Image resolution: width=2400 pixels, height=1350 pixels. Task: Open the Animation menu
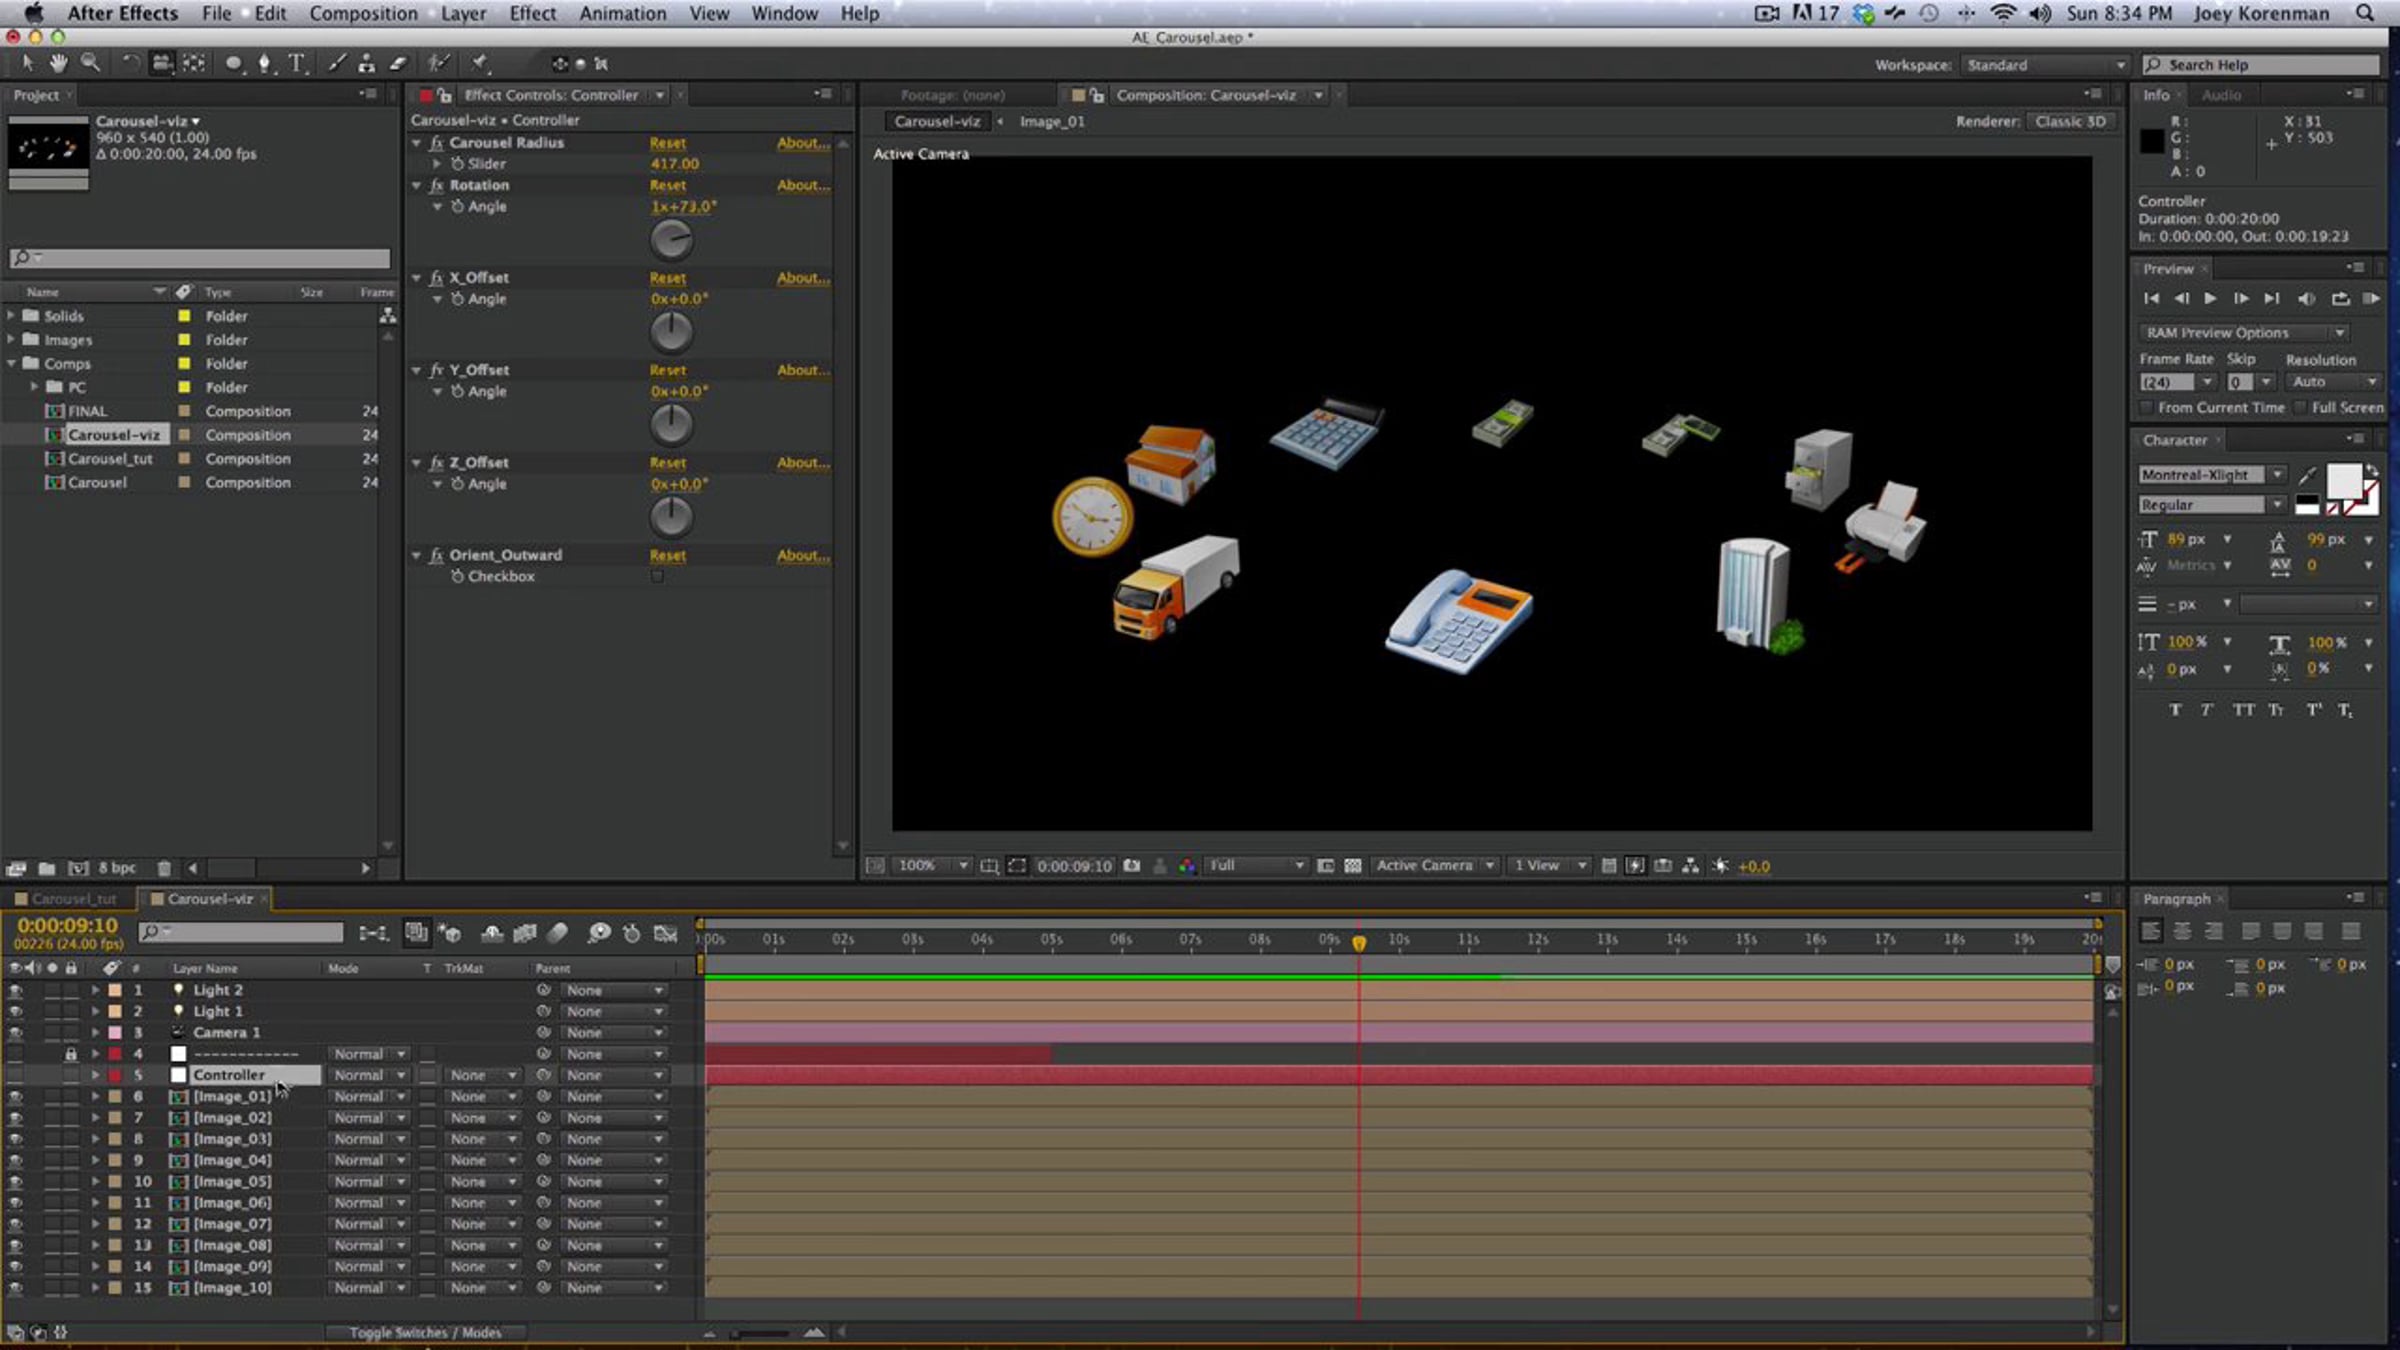(622, 13)
